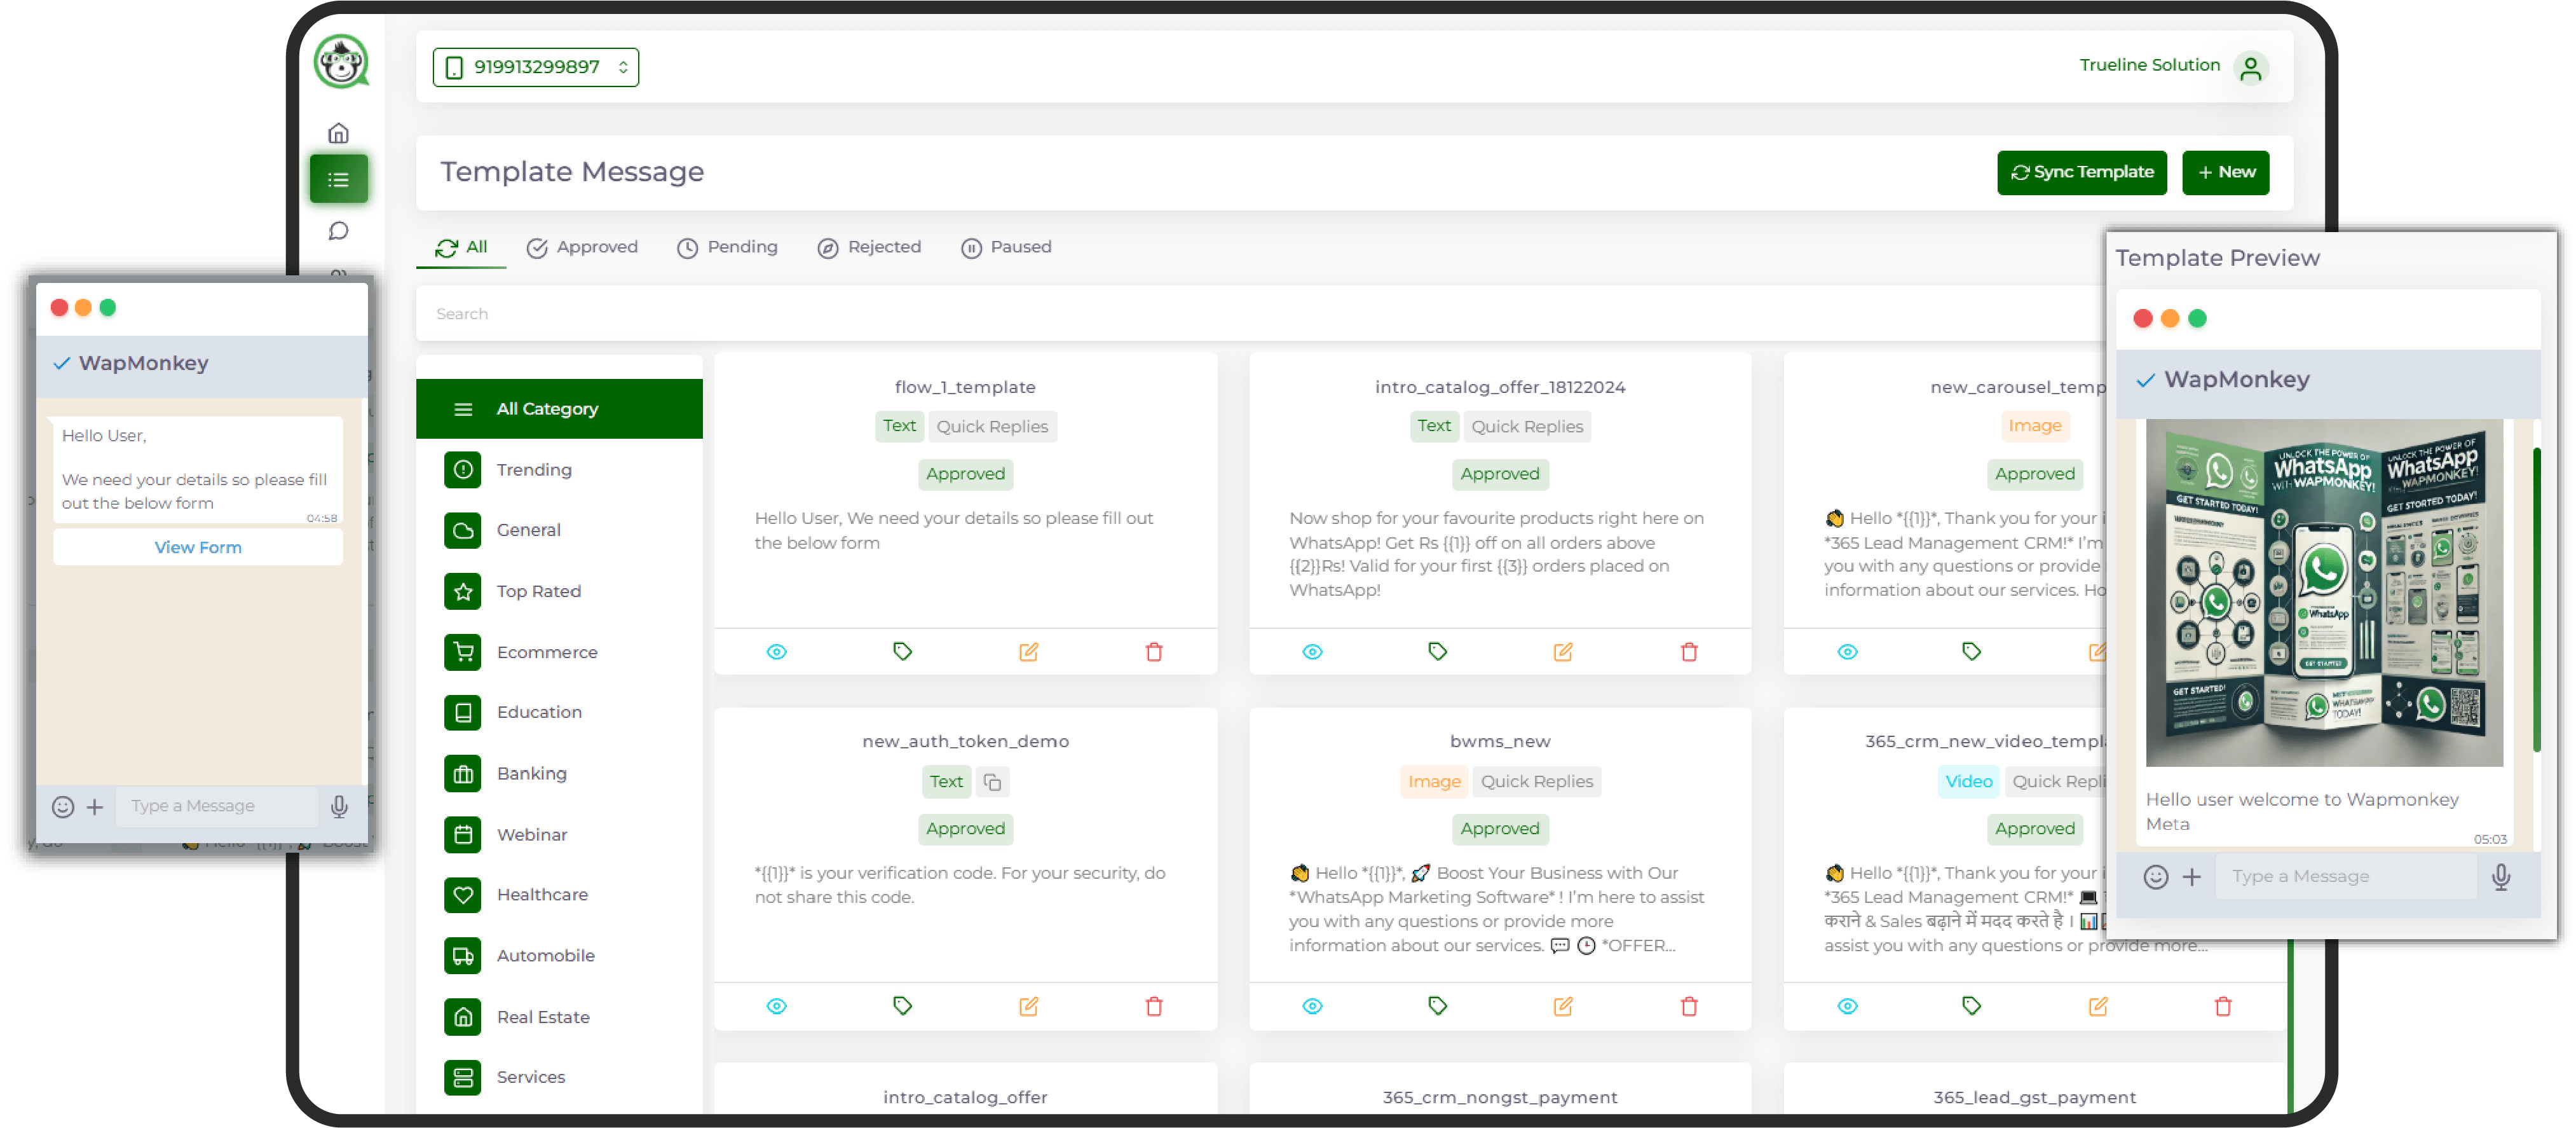
Task: Tag bwms_new using the tag icon
Action: coord(1437,1006)
